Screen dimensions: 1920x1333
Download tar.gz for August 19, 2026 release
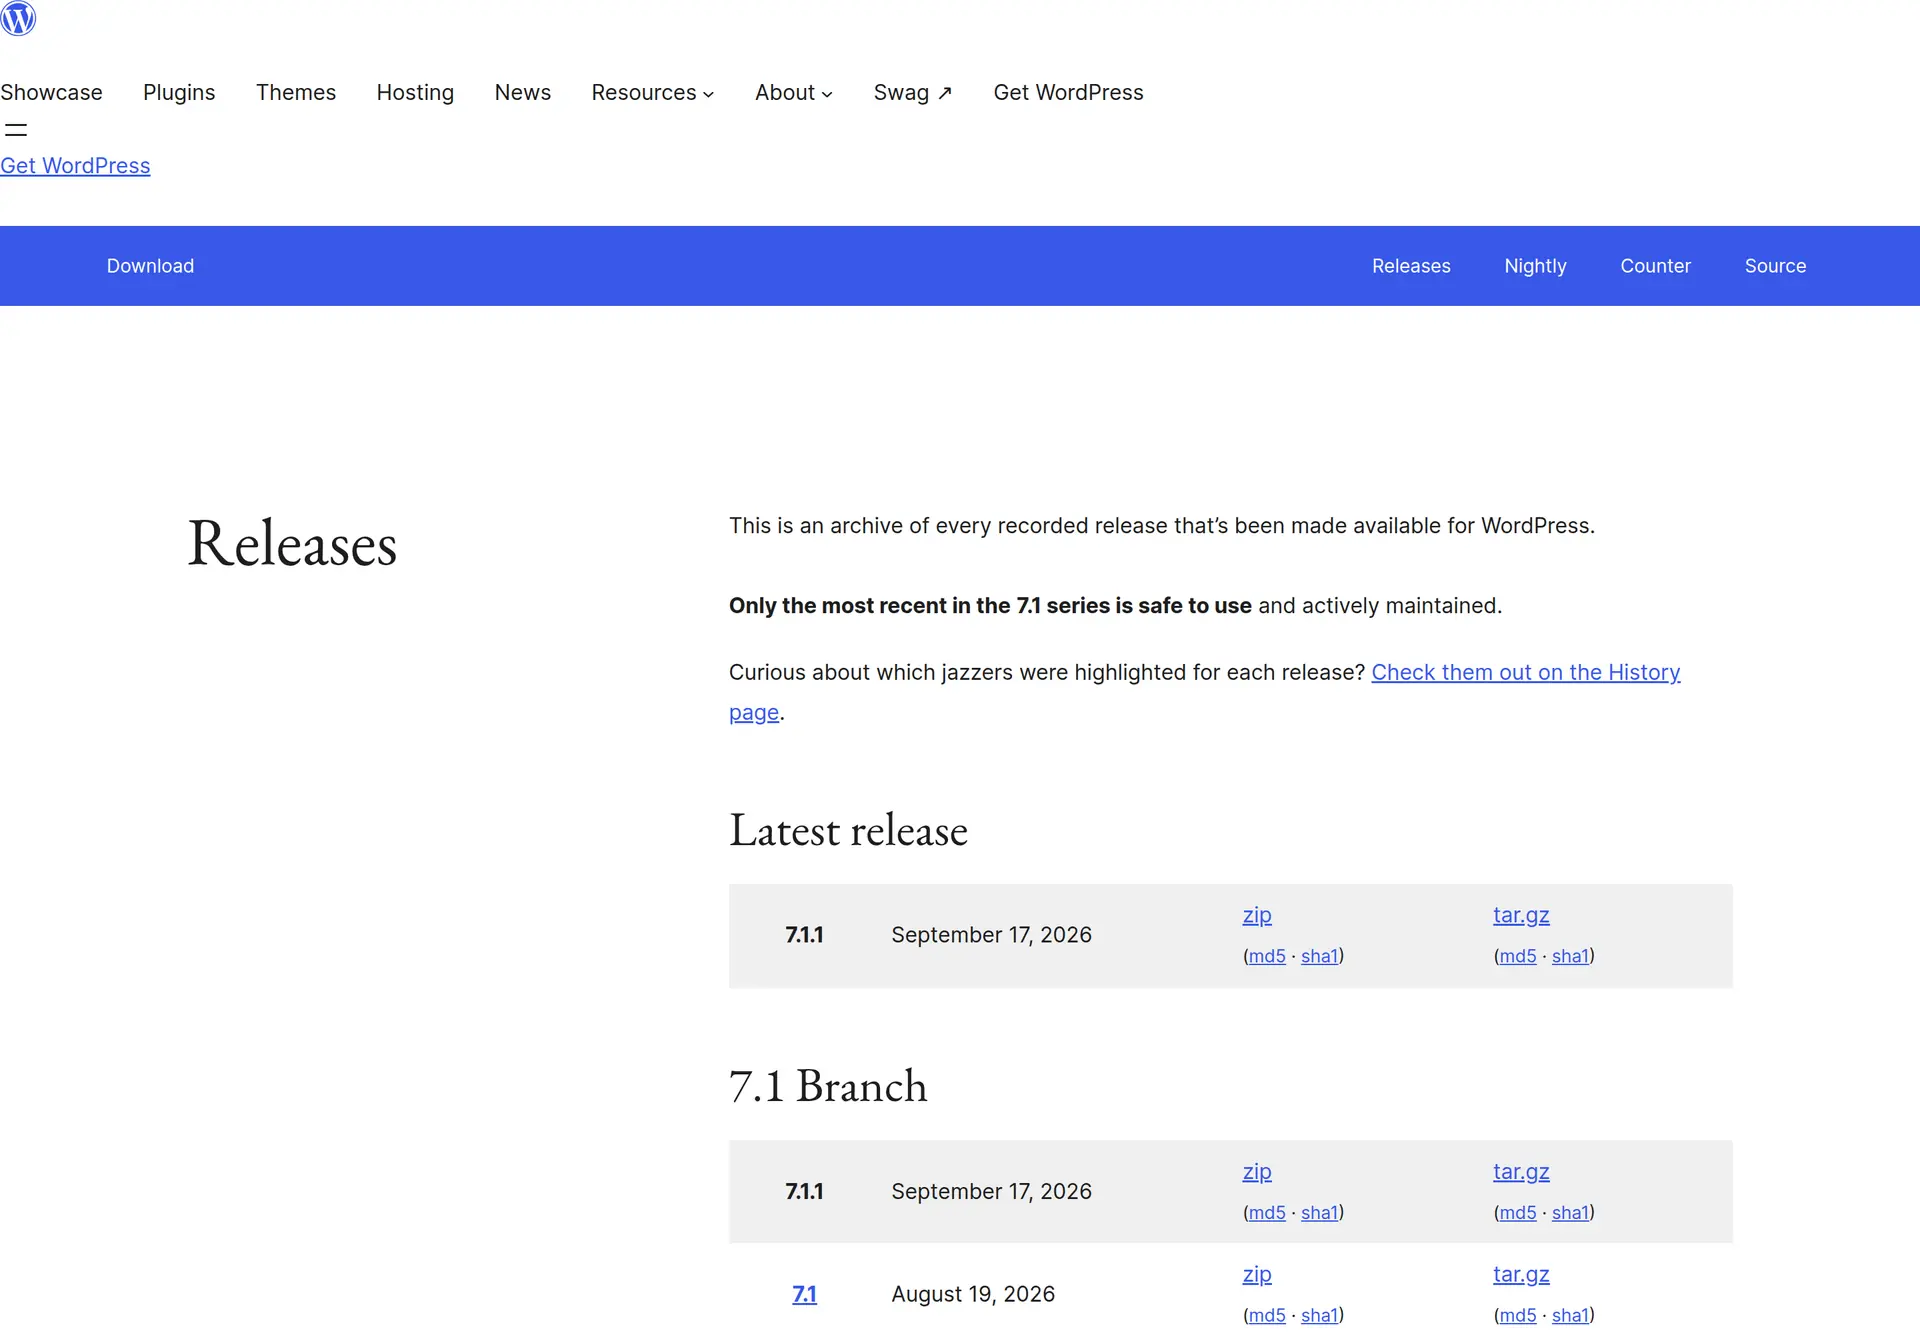(1521, 1275)
